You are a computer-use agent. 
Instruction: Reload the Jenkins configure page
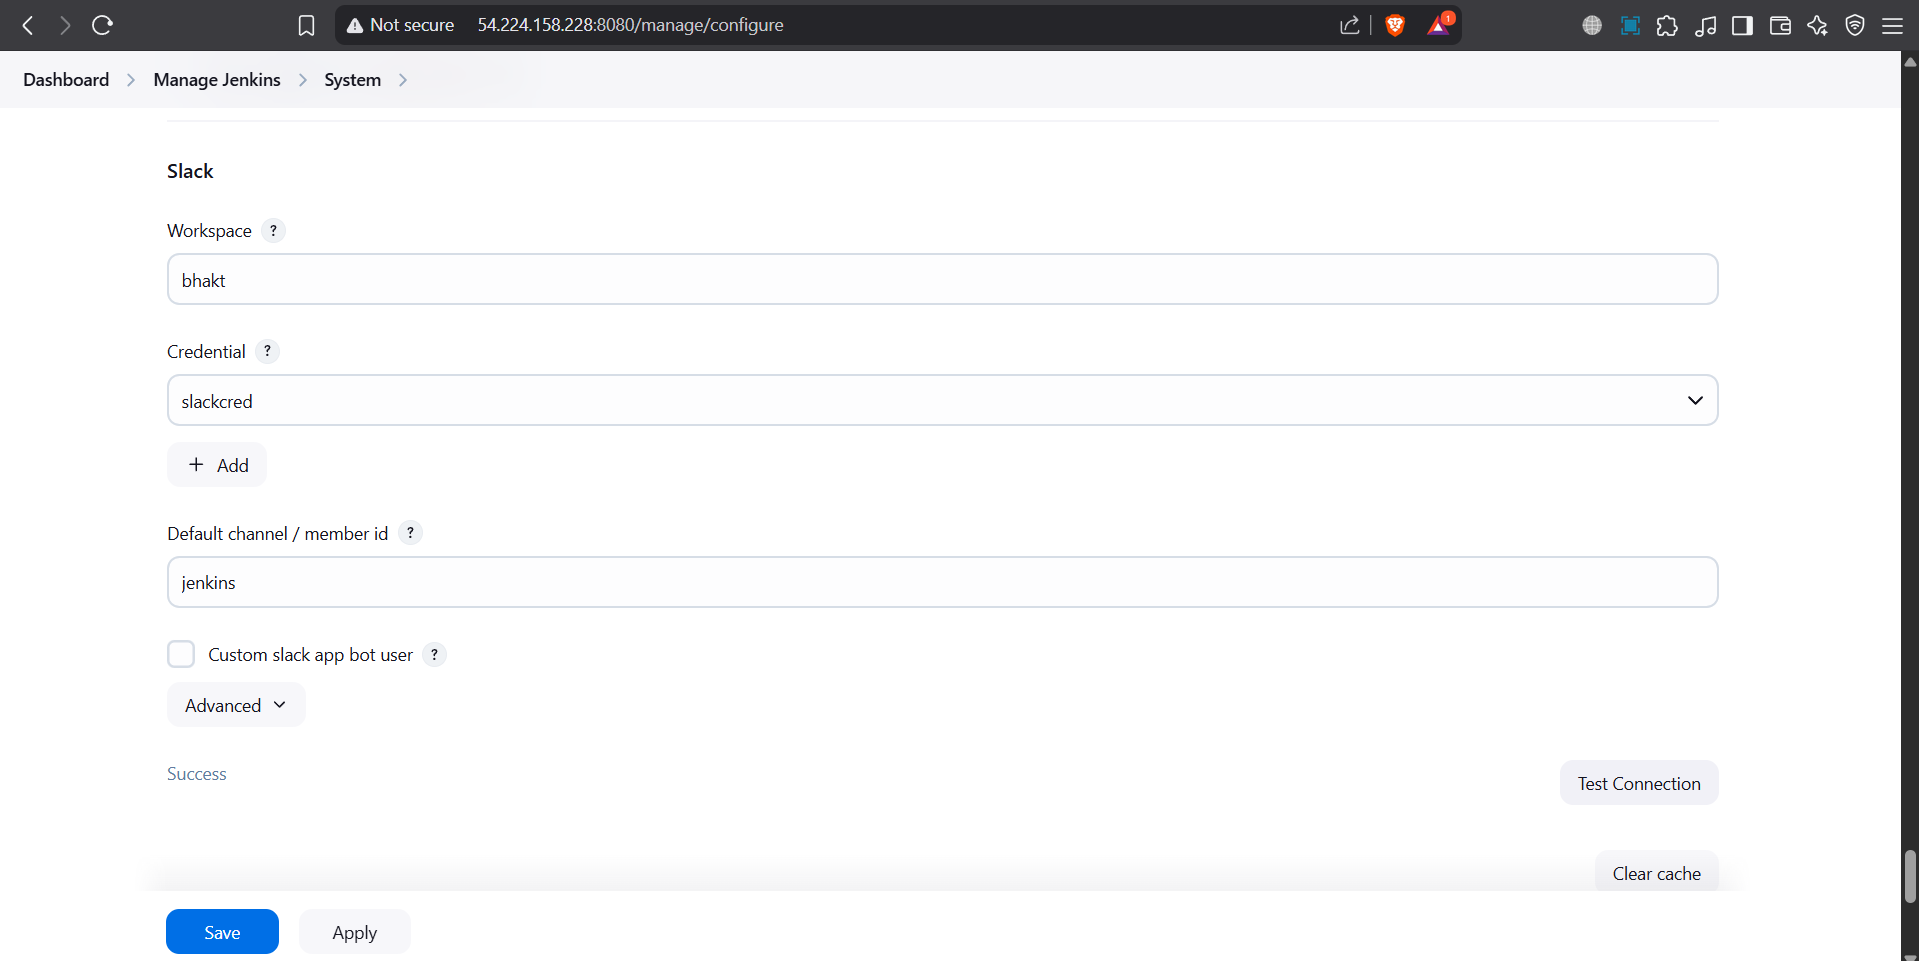point(102,25)
